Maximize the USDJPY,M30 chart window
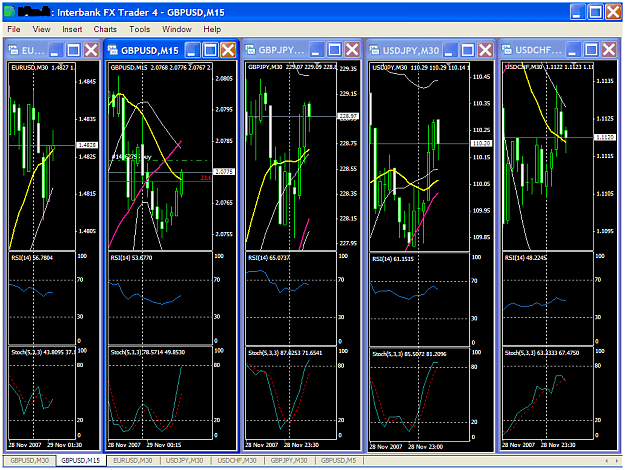 (x=468, y=50)
